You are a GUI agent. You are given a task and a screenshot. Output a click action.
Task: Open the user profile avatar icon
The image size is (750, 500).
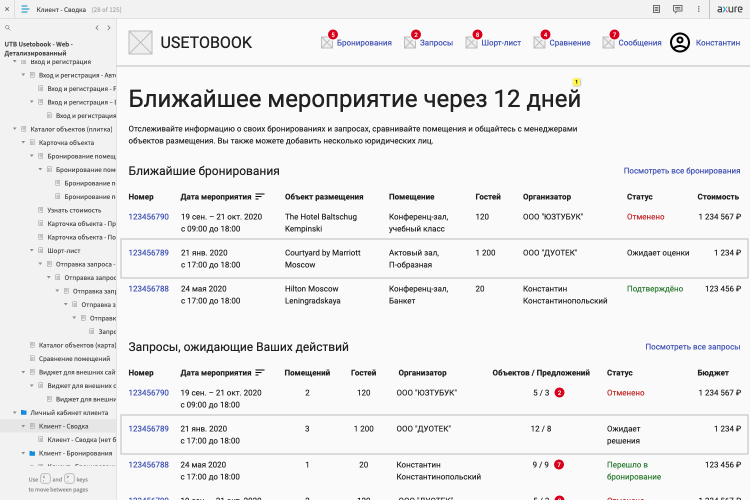pos(680,43)
